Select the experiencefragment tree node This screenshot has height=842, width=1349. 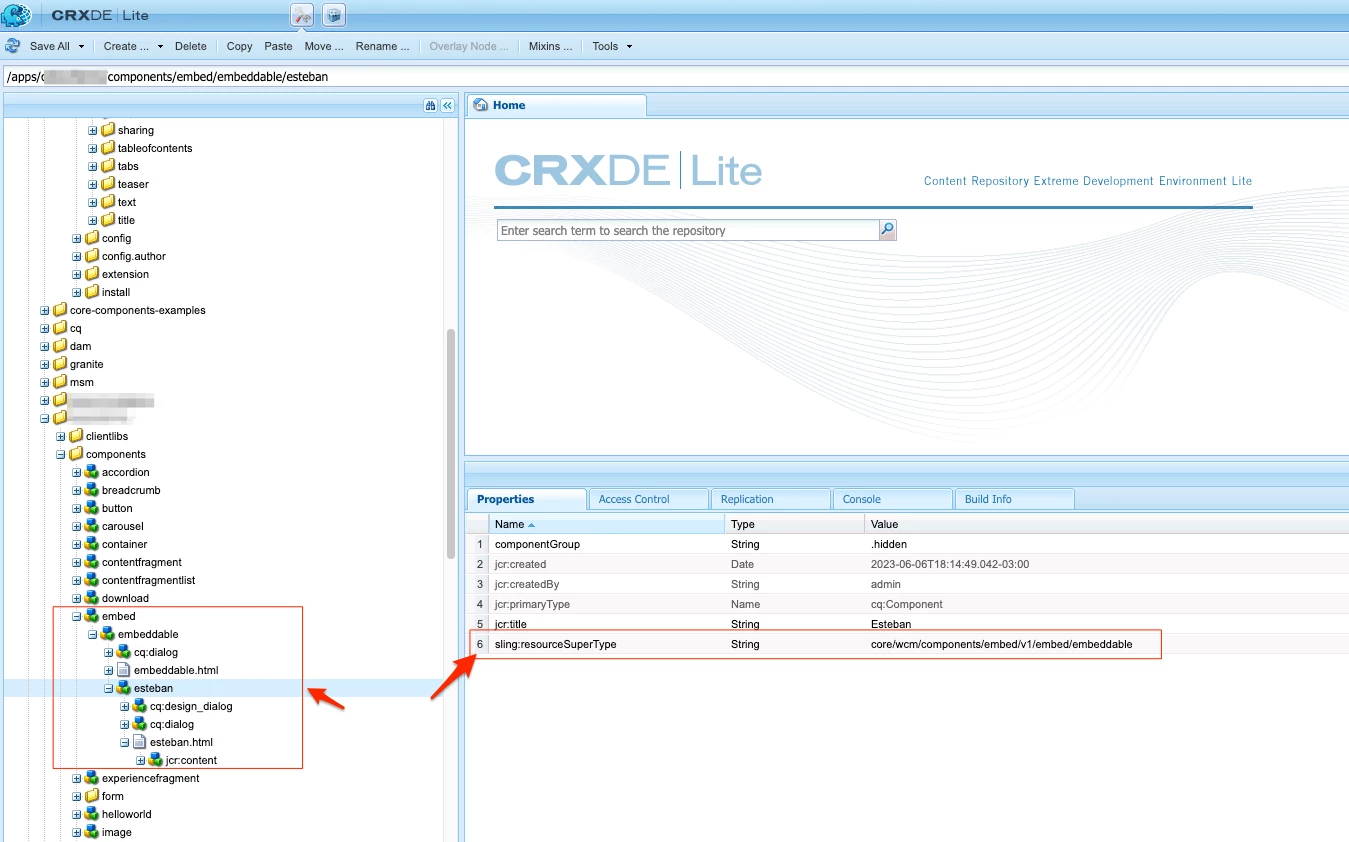pos(150,778)
